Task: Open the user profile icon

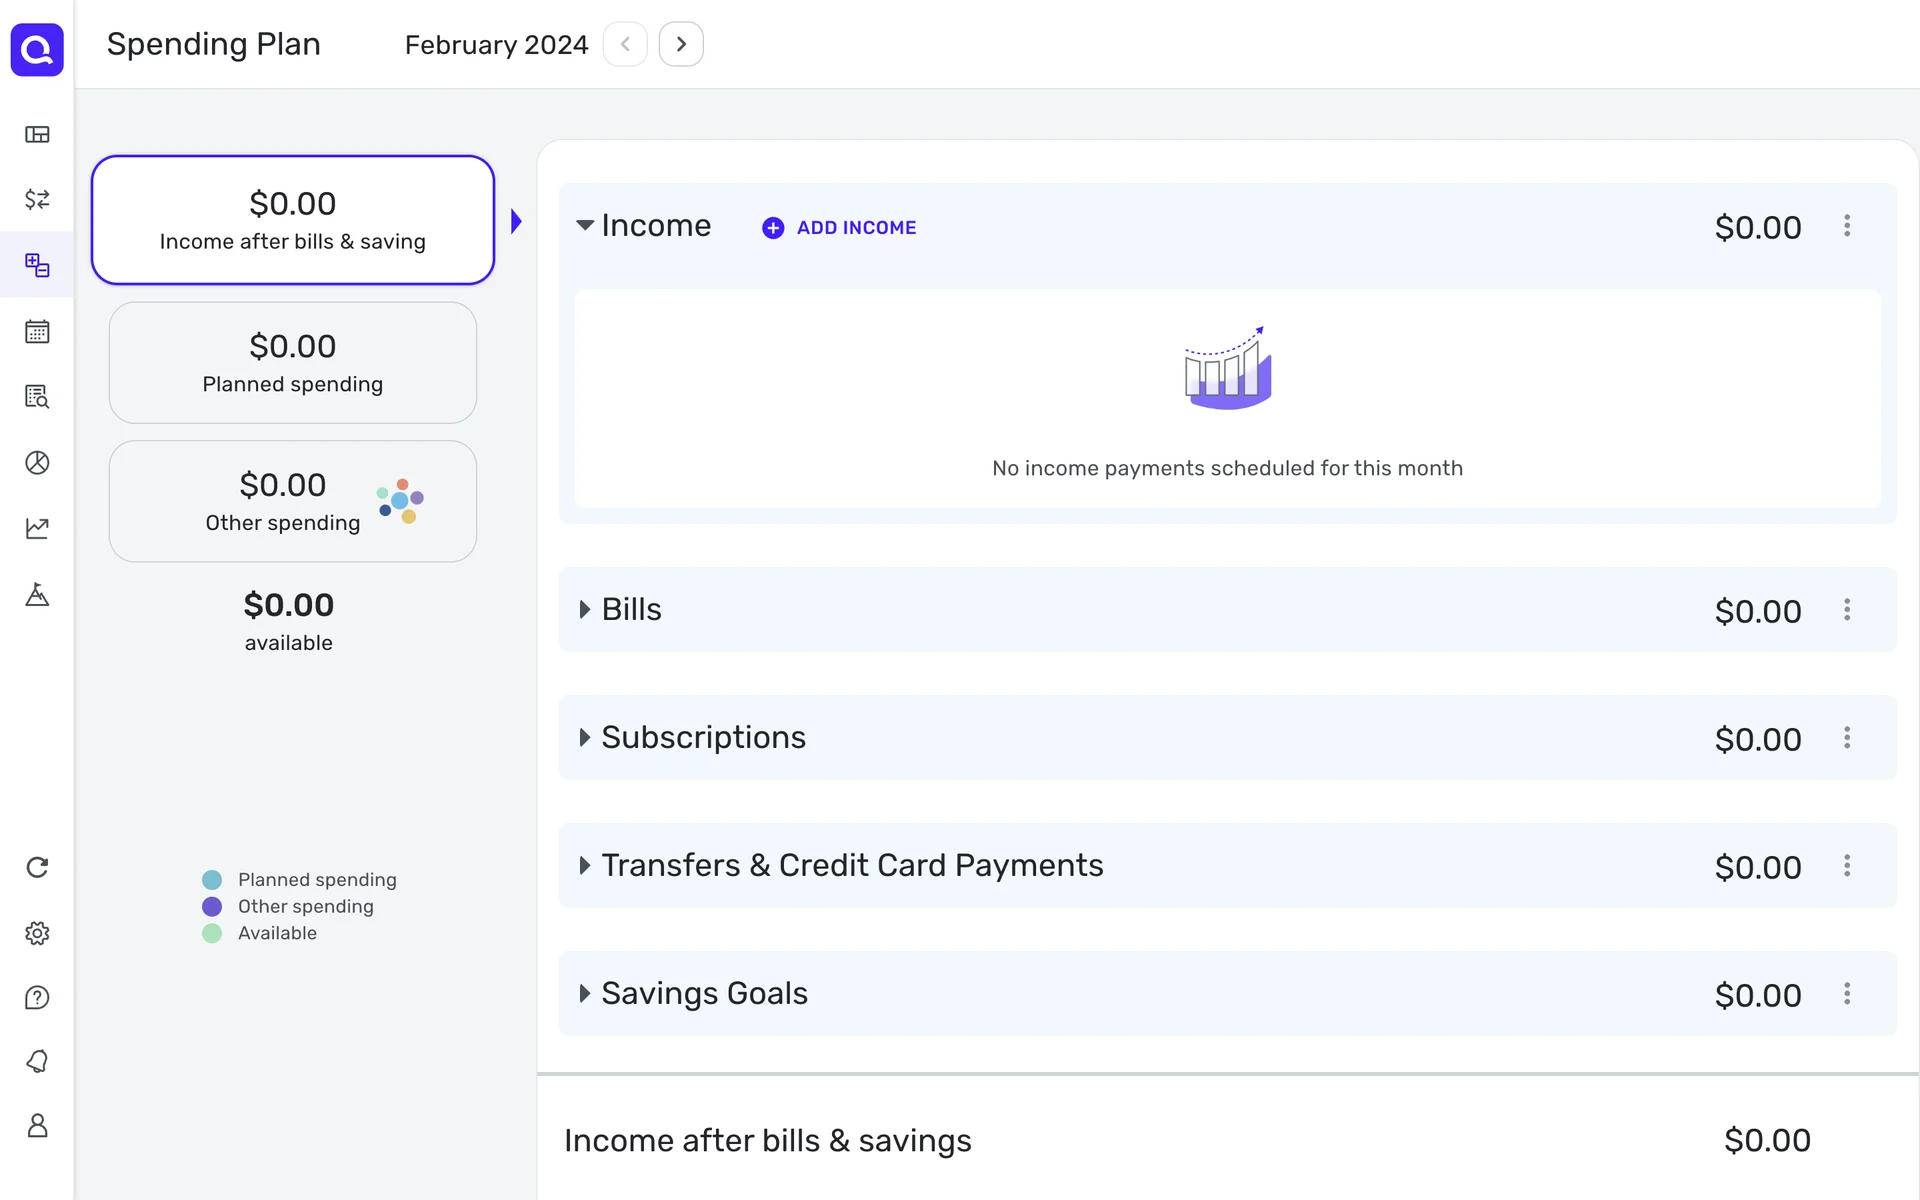Action: pyautogui.click(x=37, y=1126)
